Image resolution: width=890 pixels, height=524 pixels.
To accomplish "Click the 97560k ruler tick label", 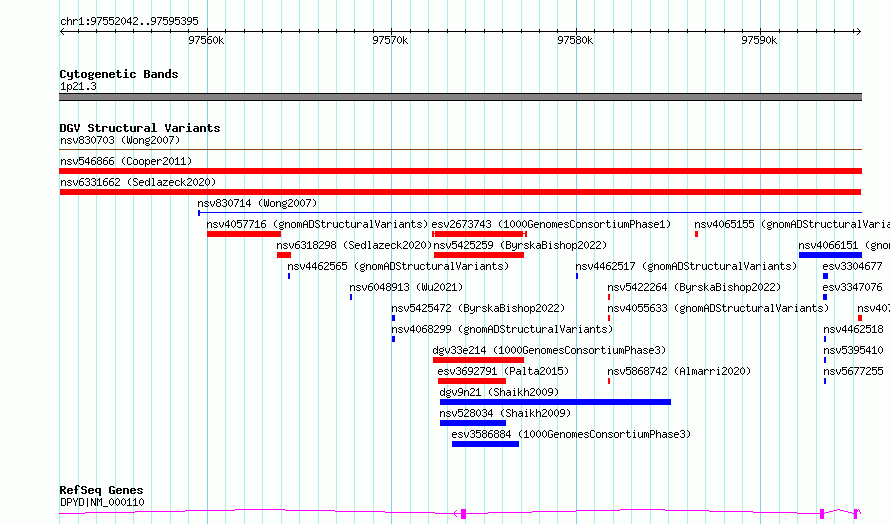I will coord(206,40).
